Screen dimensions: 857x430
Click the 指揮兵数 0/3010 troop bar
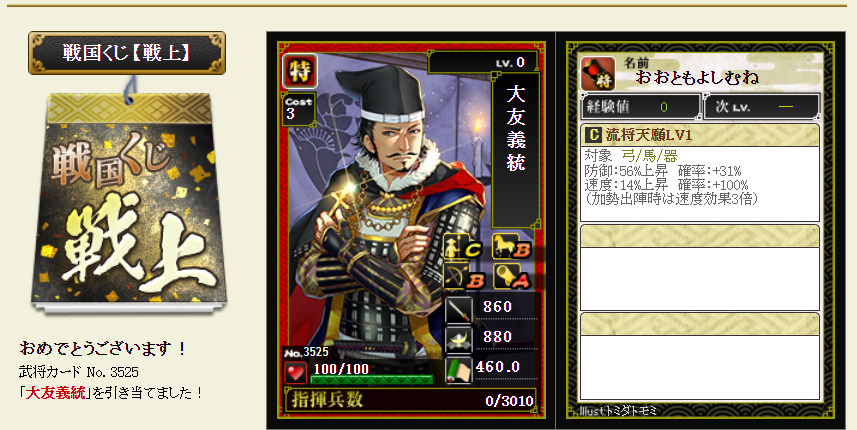(410, 400)
